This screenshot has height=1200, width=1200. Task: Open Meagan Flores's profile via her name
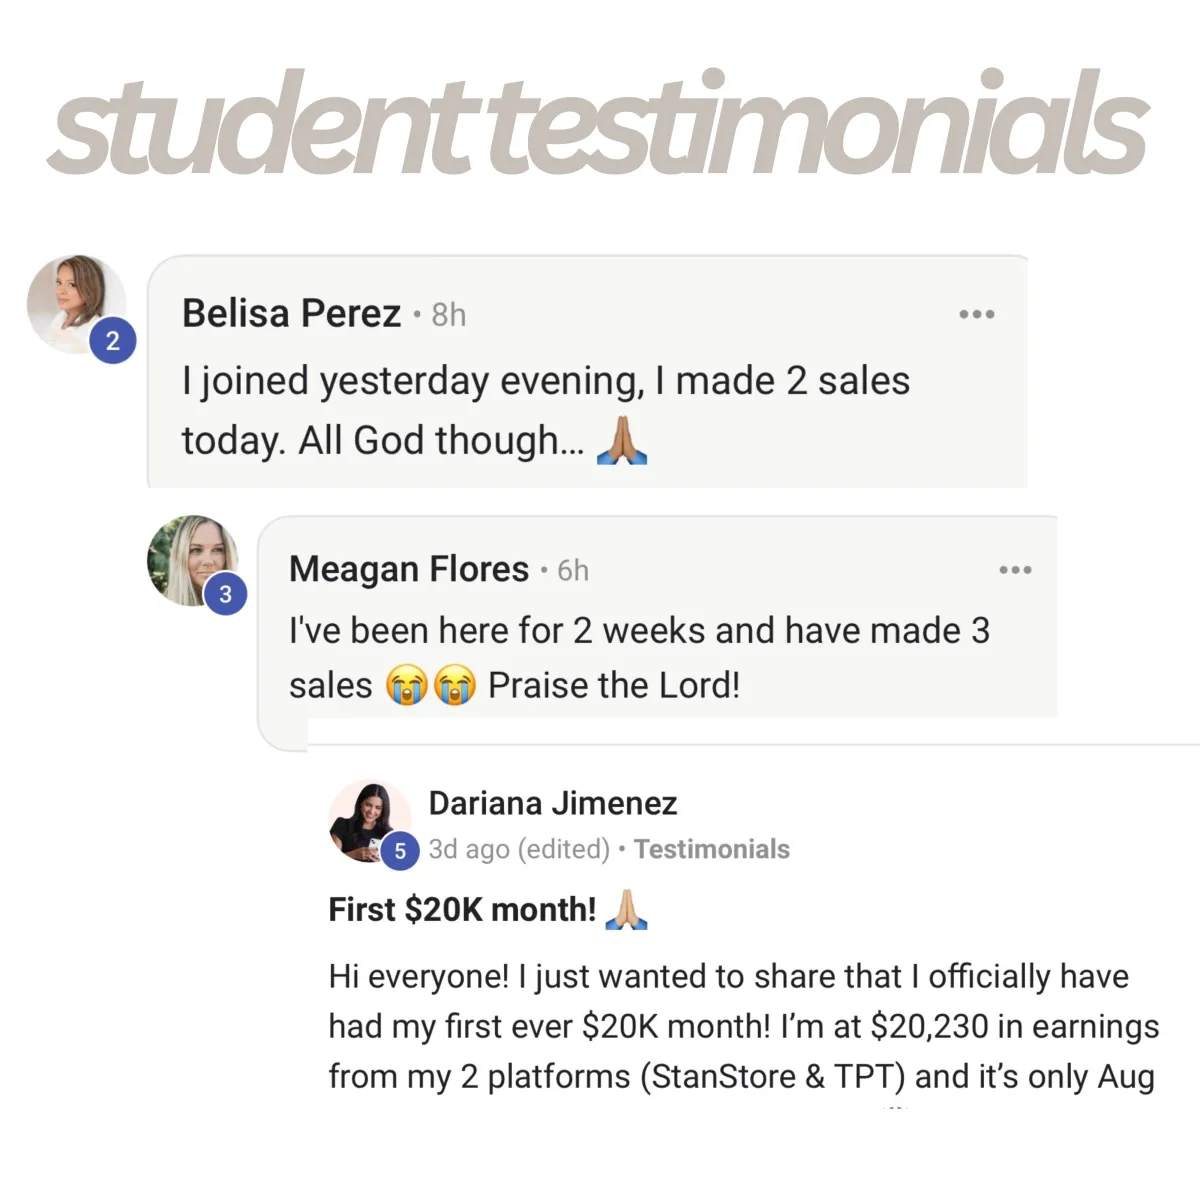click(x=408, y=569)
